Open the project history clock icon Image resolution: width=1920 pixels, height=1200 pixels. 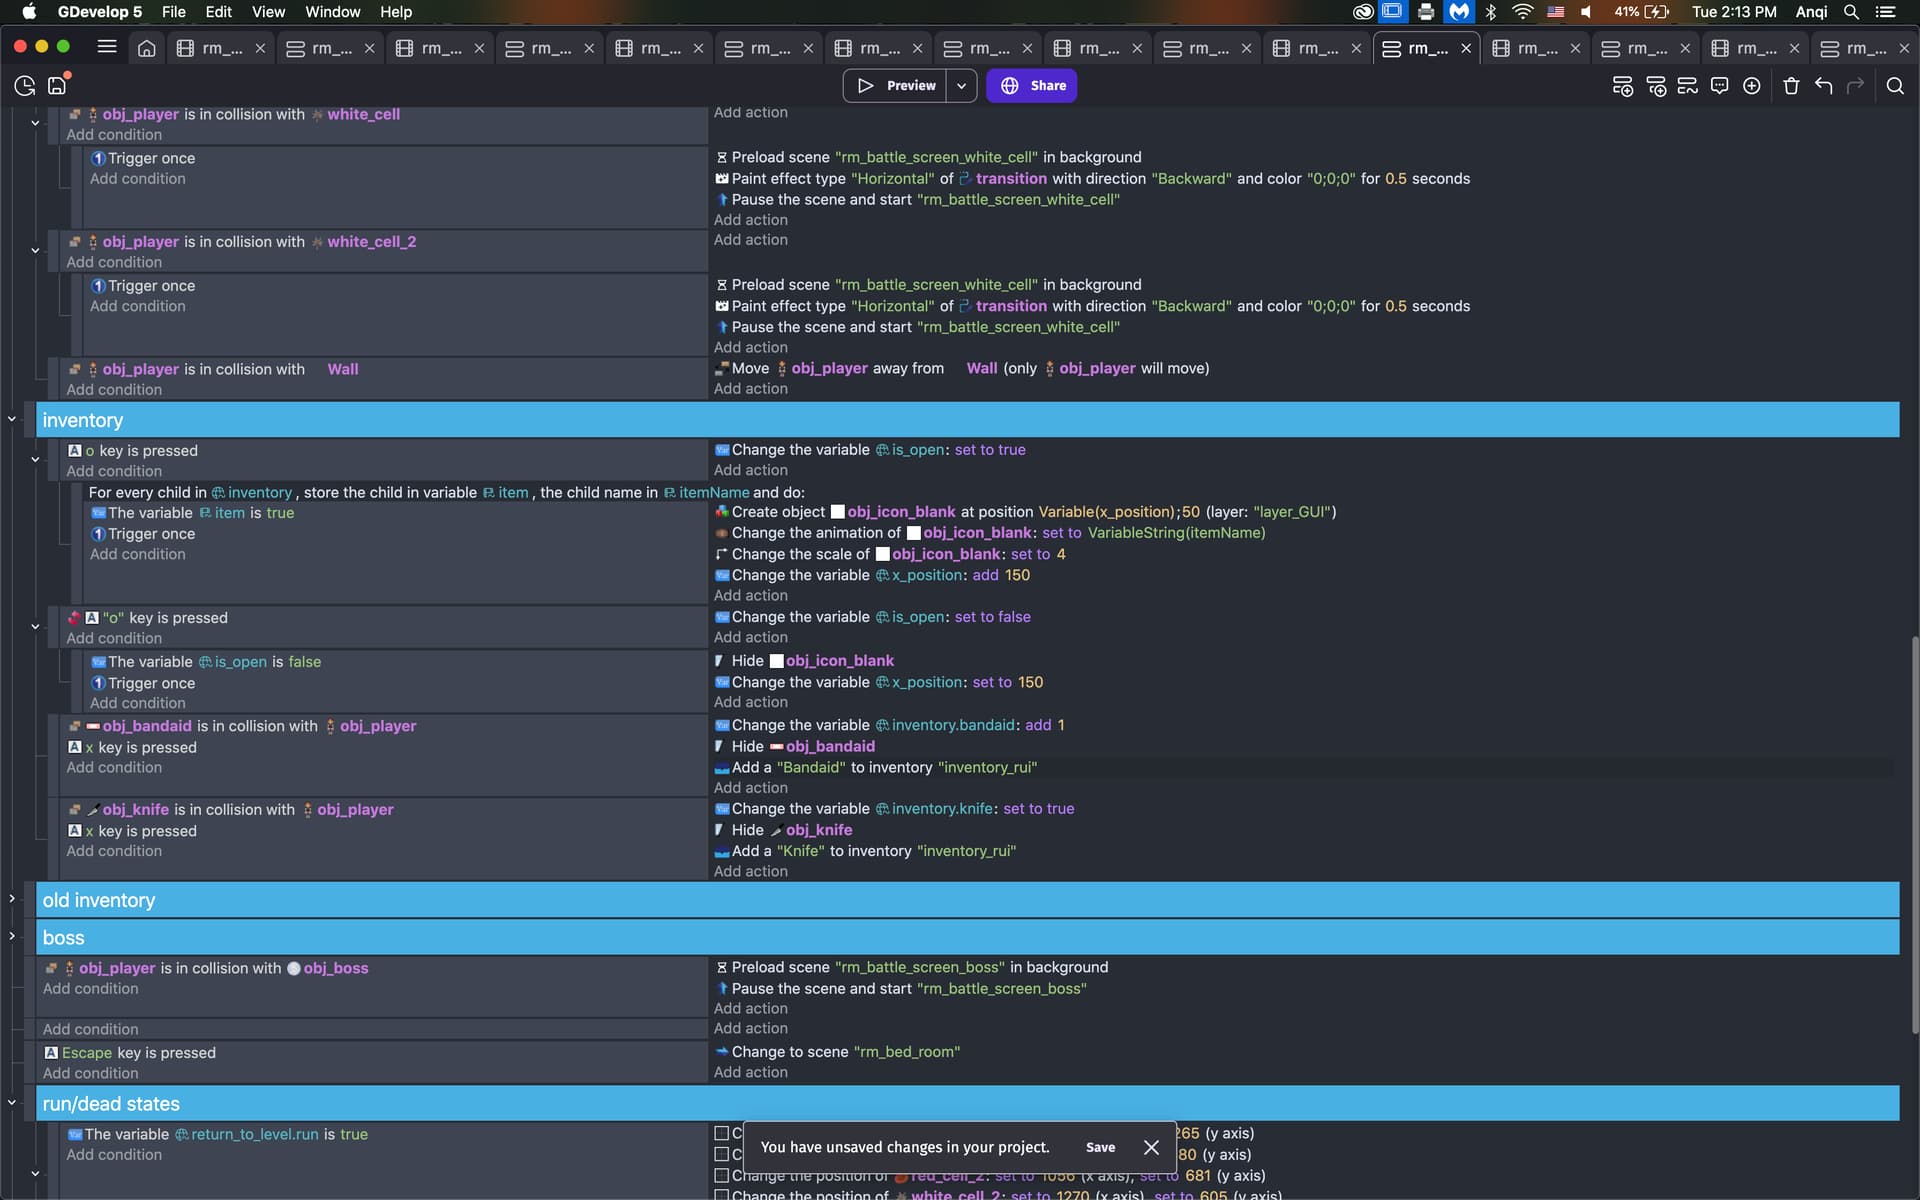pyautogui.click(x=25, y=86)
